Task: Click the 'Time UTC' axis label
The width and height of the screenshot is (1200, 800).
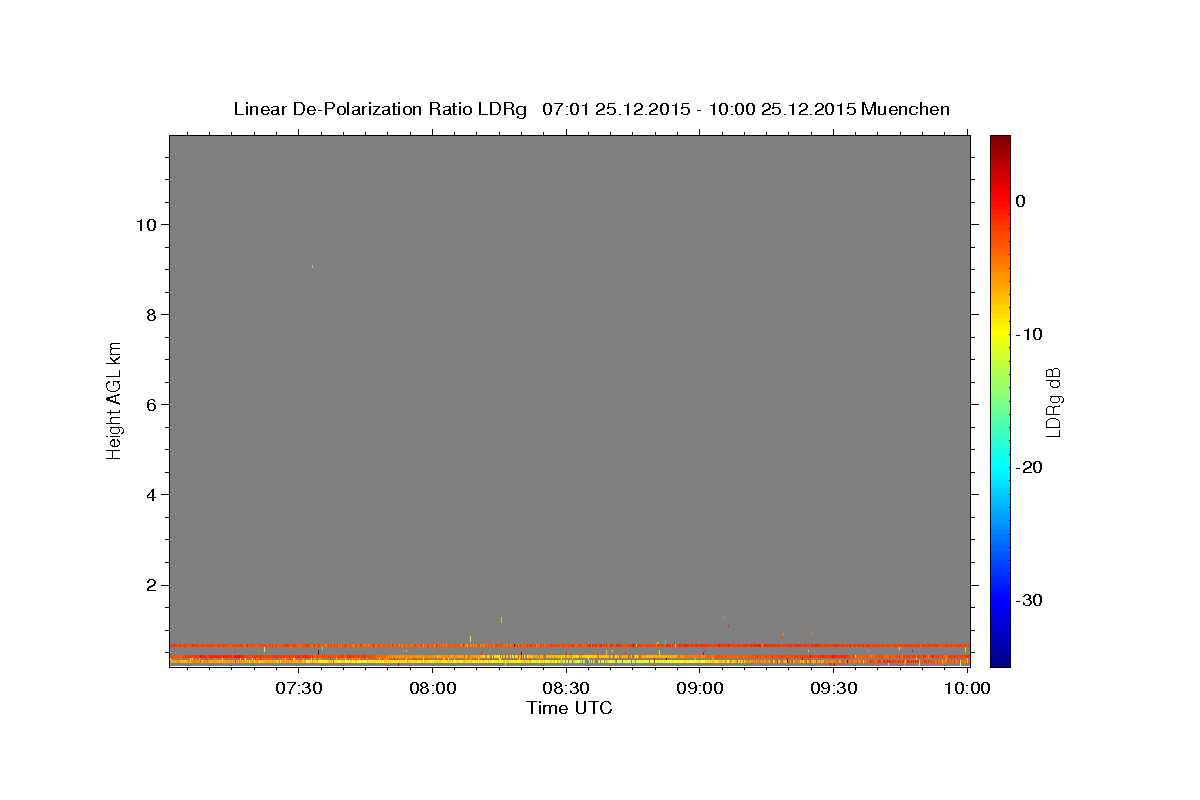Action: pos(569,708)
